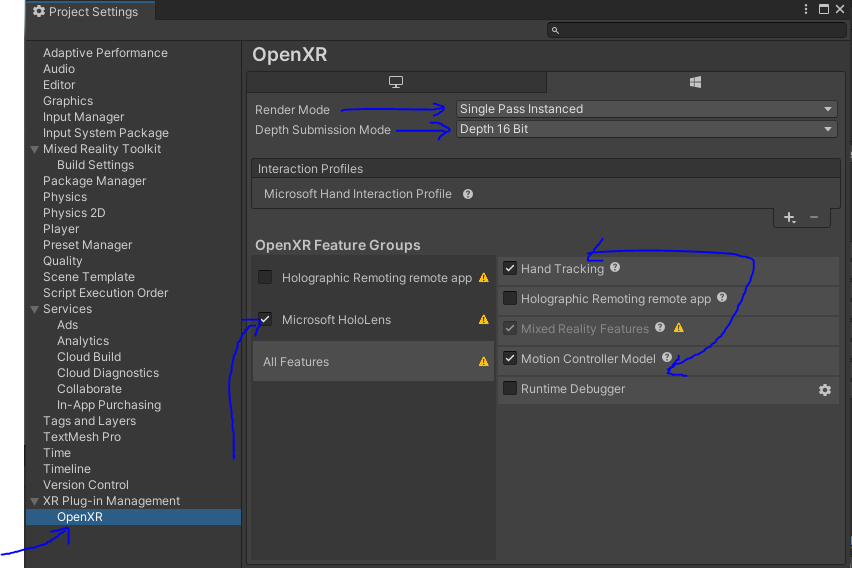Select Collaborate under Services
This screenshot has height=568, width=852.
[x=89, y=389]
